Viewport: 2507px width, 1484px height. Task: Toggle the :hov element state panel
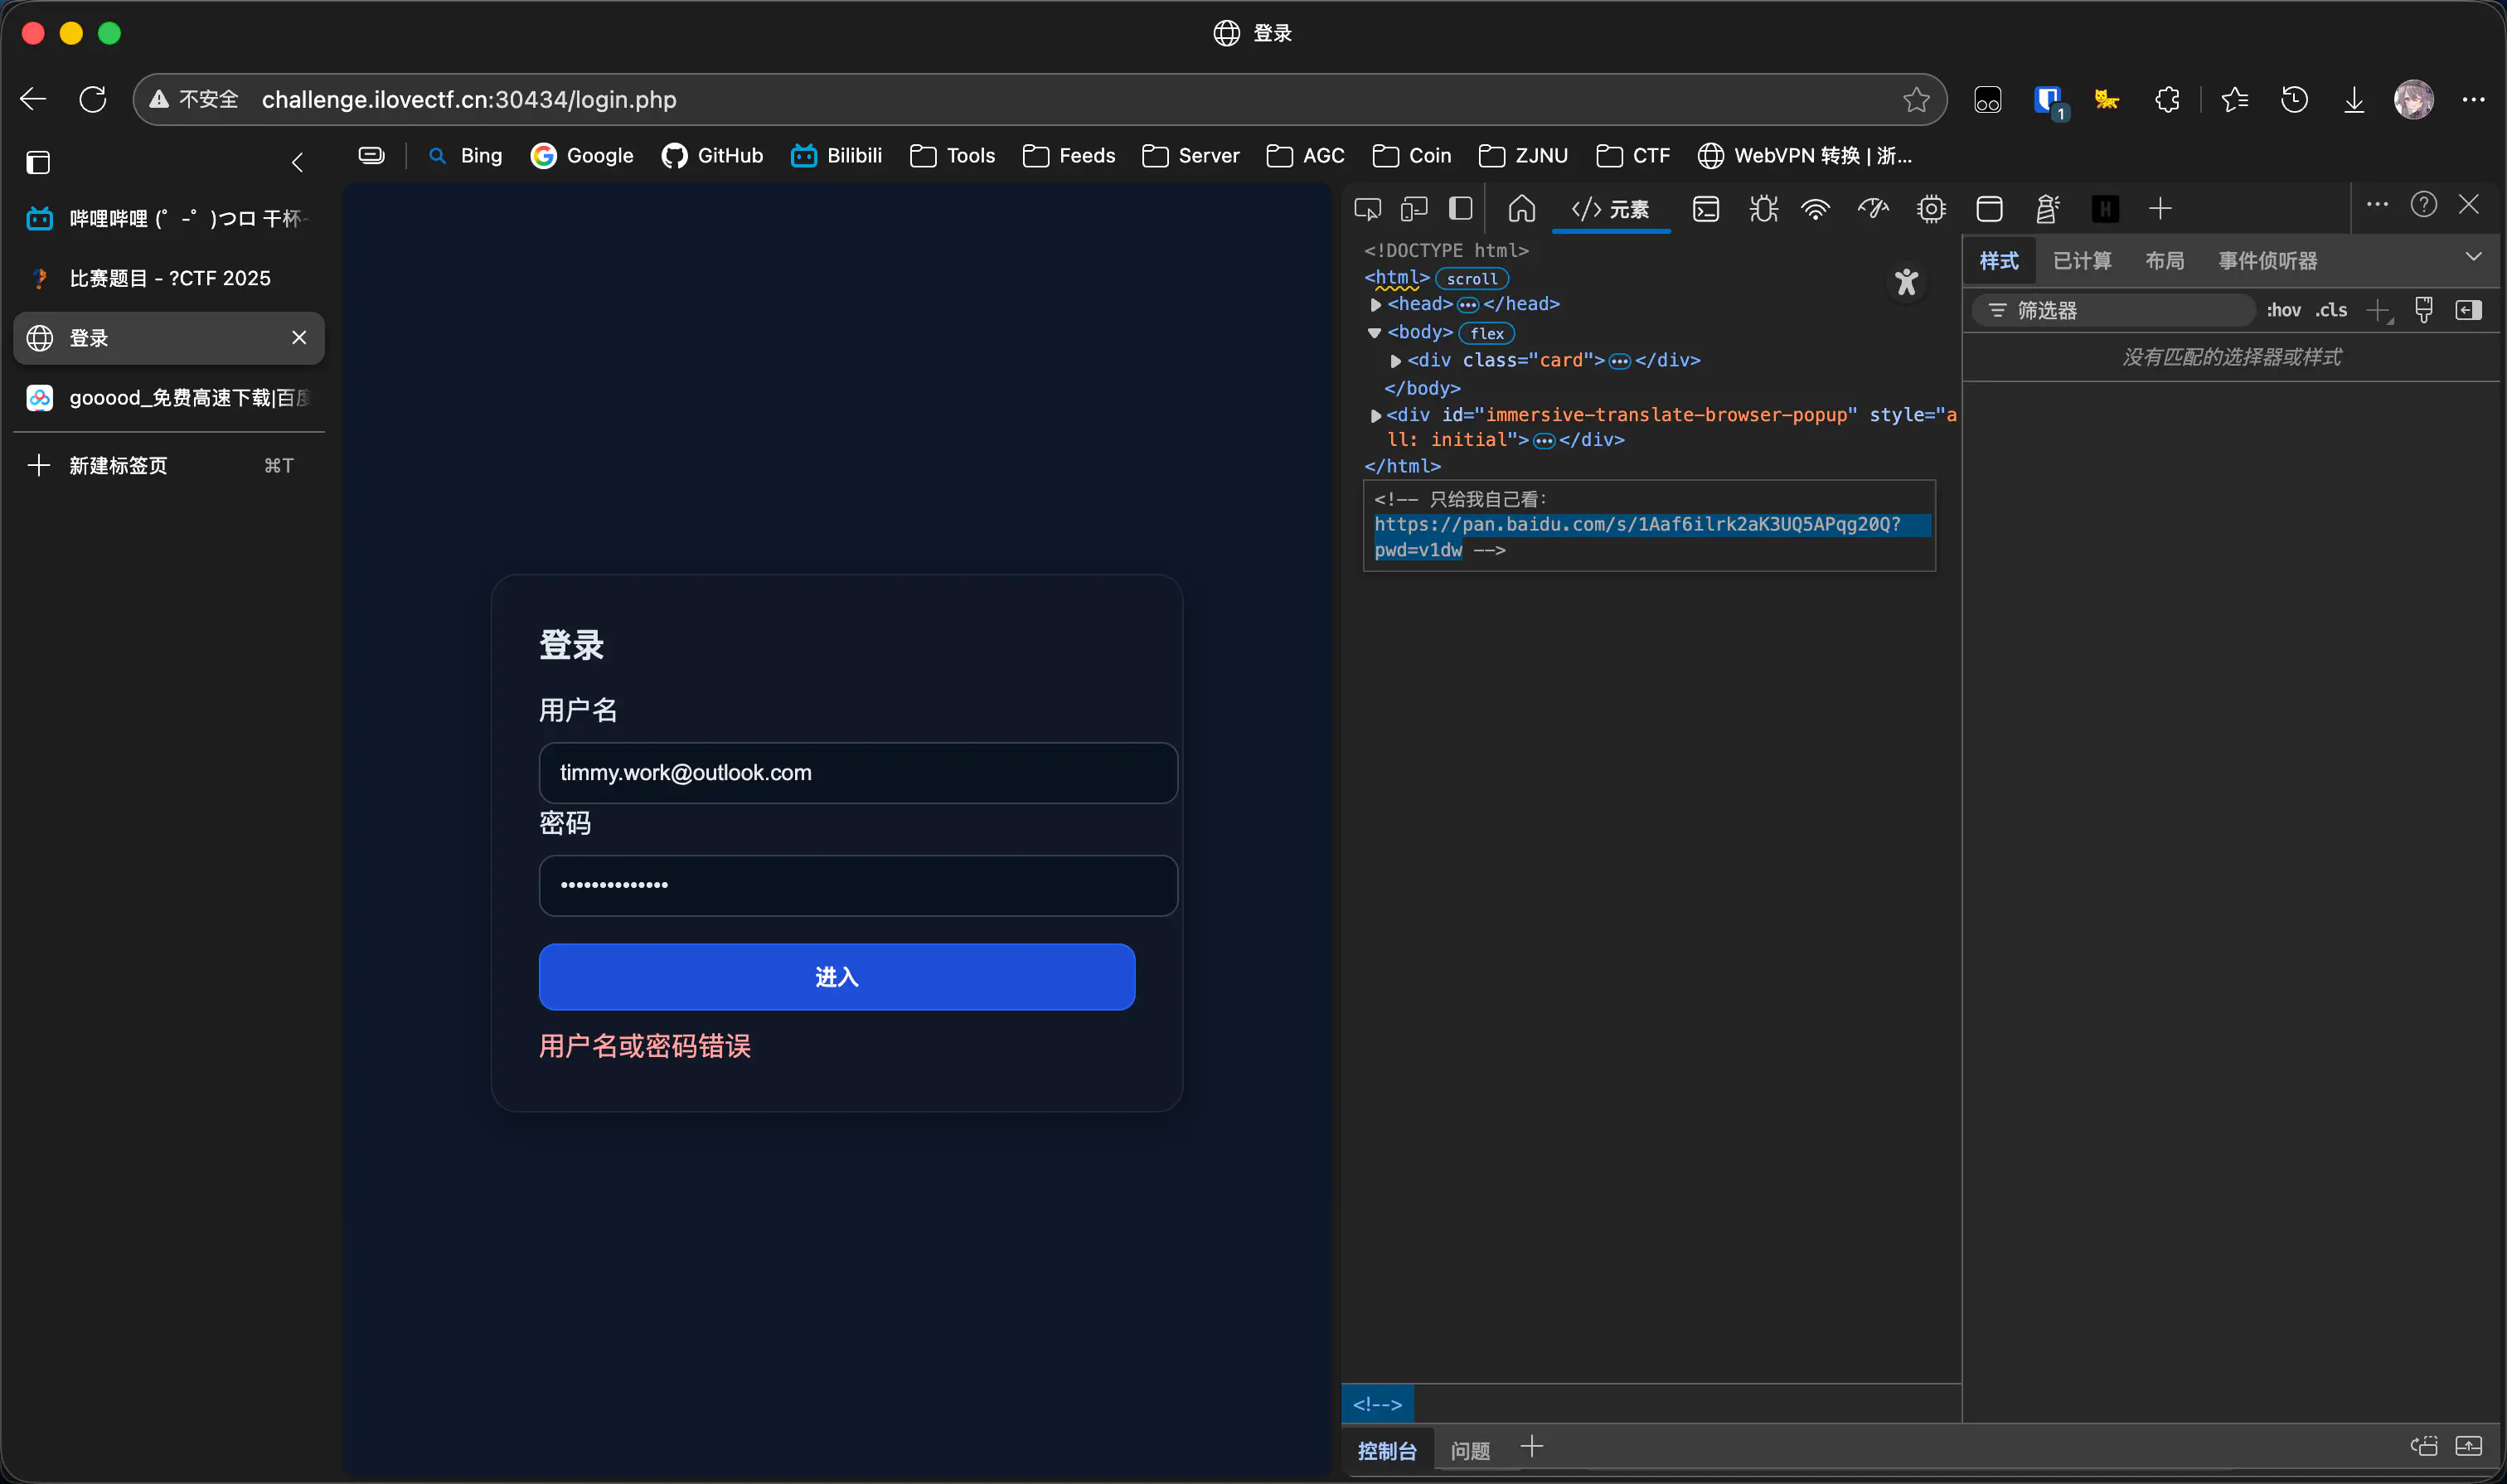point(2283,311)
